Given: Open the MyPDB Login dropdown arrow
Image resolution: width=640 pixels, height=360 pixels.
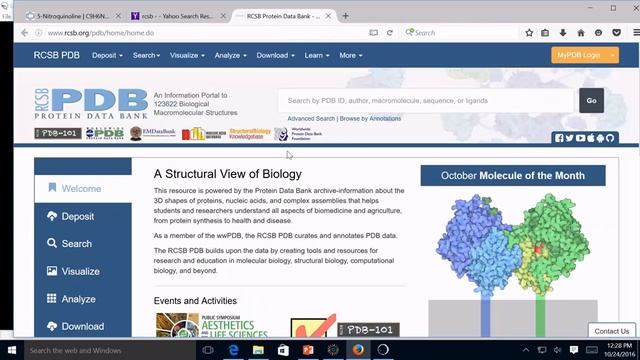Looking at the screenshot, I should coord(613,55).
